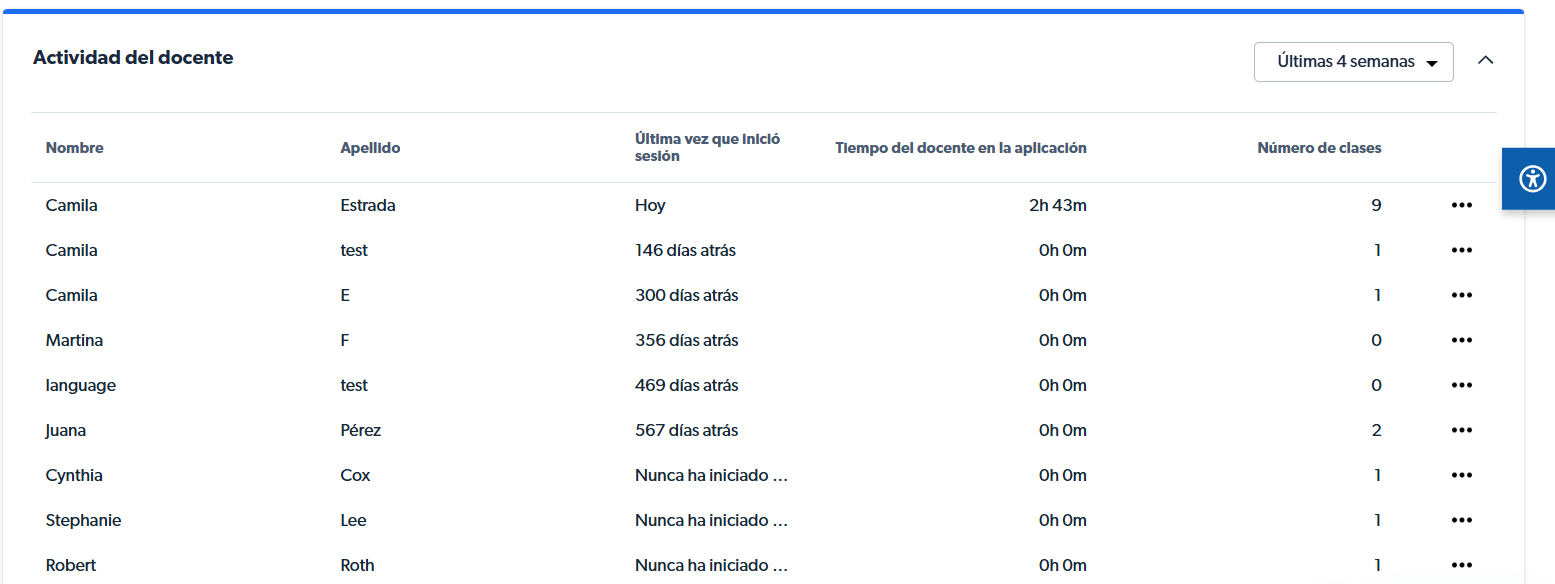The width and height of the screenshot is (1555, 584).
Task: Open the Últimas 4 semanas dropdown
Action: click(1353, 62)
